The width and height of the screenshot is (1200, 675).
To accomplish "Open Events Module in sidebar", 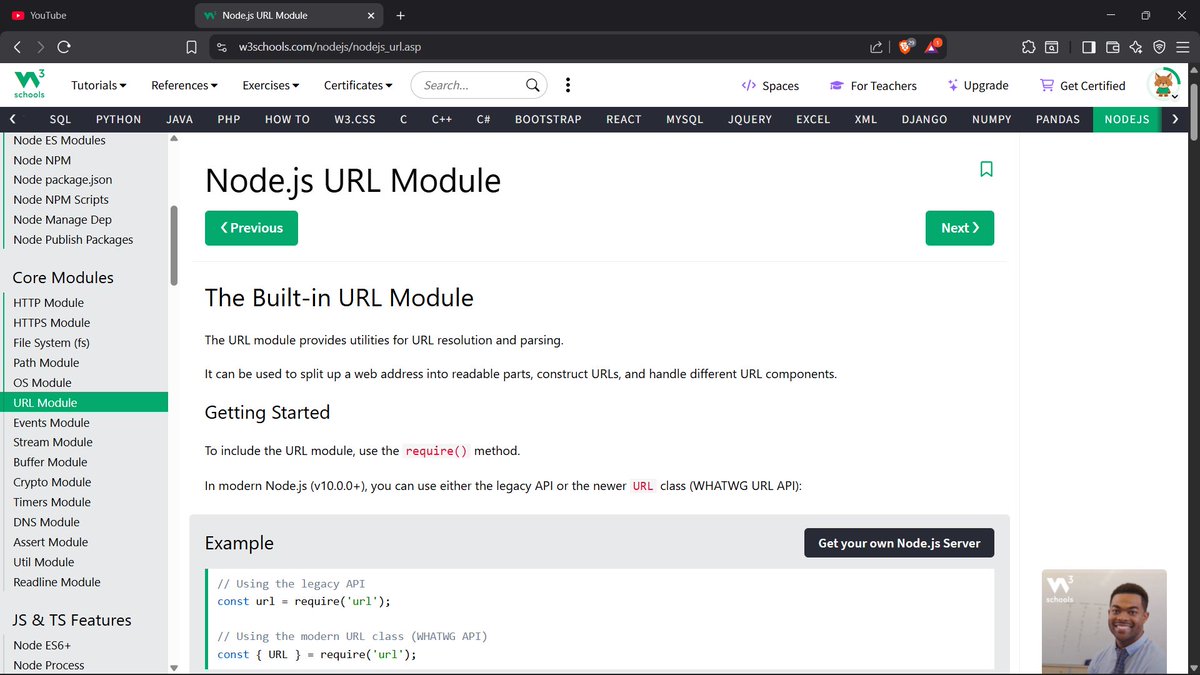I will click(51, 423).
